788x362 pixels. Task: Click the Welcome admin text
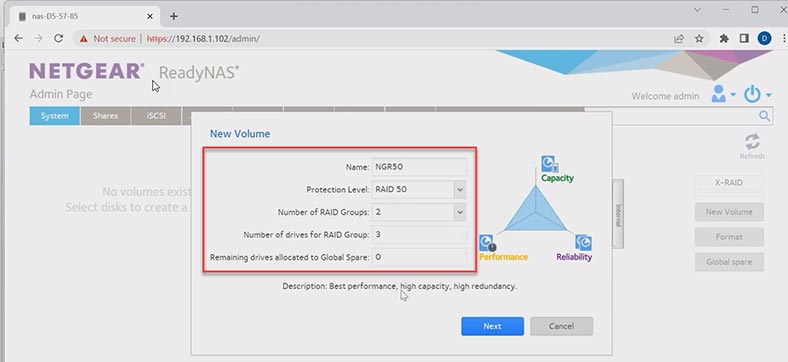coord(665,96)
